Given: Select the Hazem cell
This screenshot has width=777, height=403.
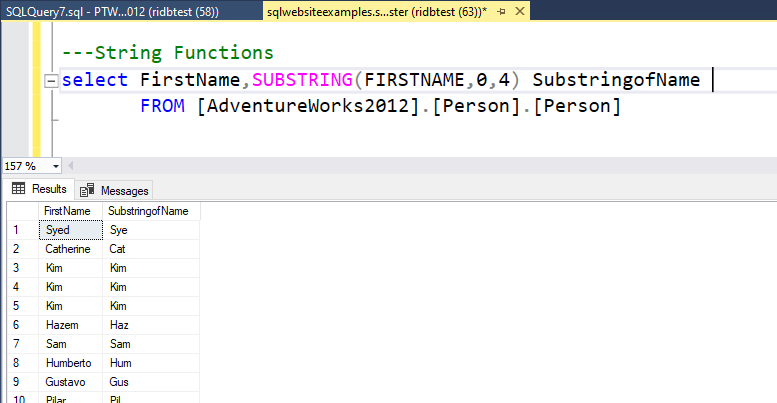Looking at the screenshot, I should 71,325.
